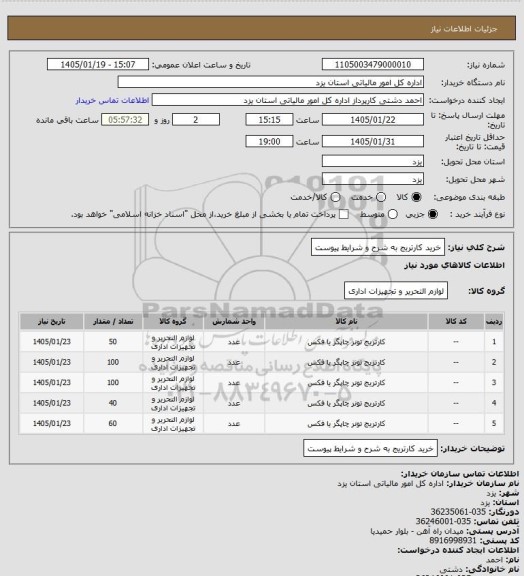
Task: Click the postal address میدان راه آهن
Action: click(418, 531)
